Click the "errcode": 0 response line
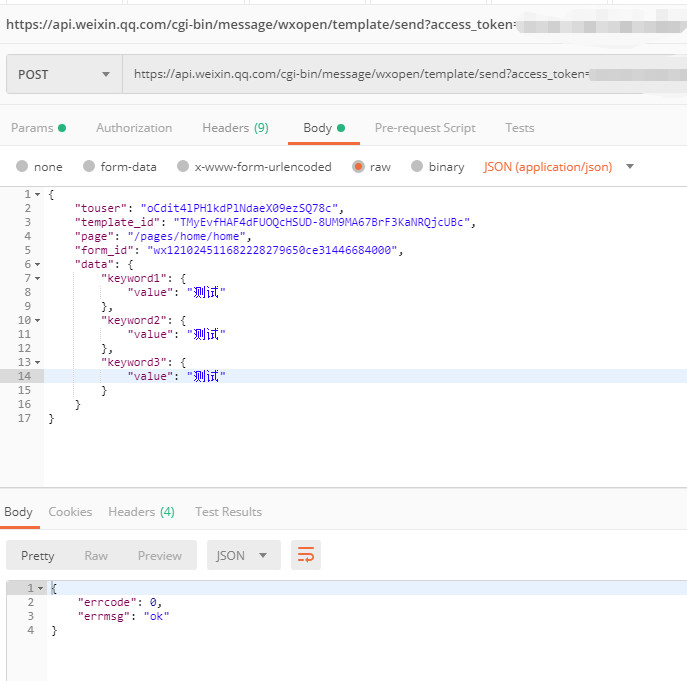This screenshot has width=687, height=681. pos(120,602)
